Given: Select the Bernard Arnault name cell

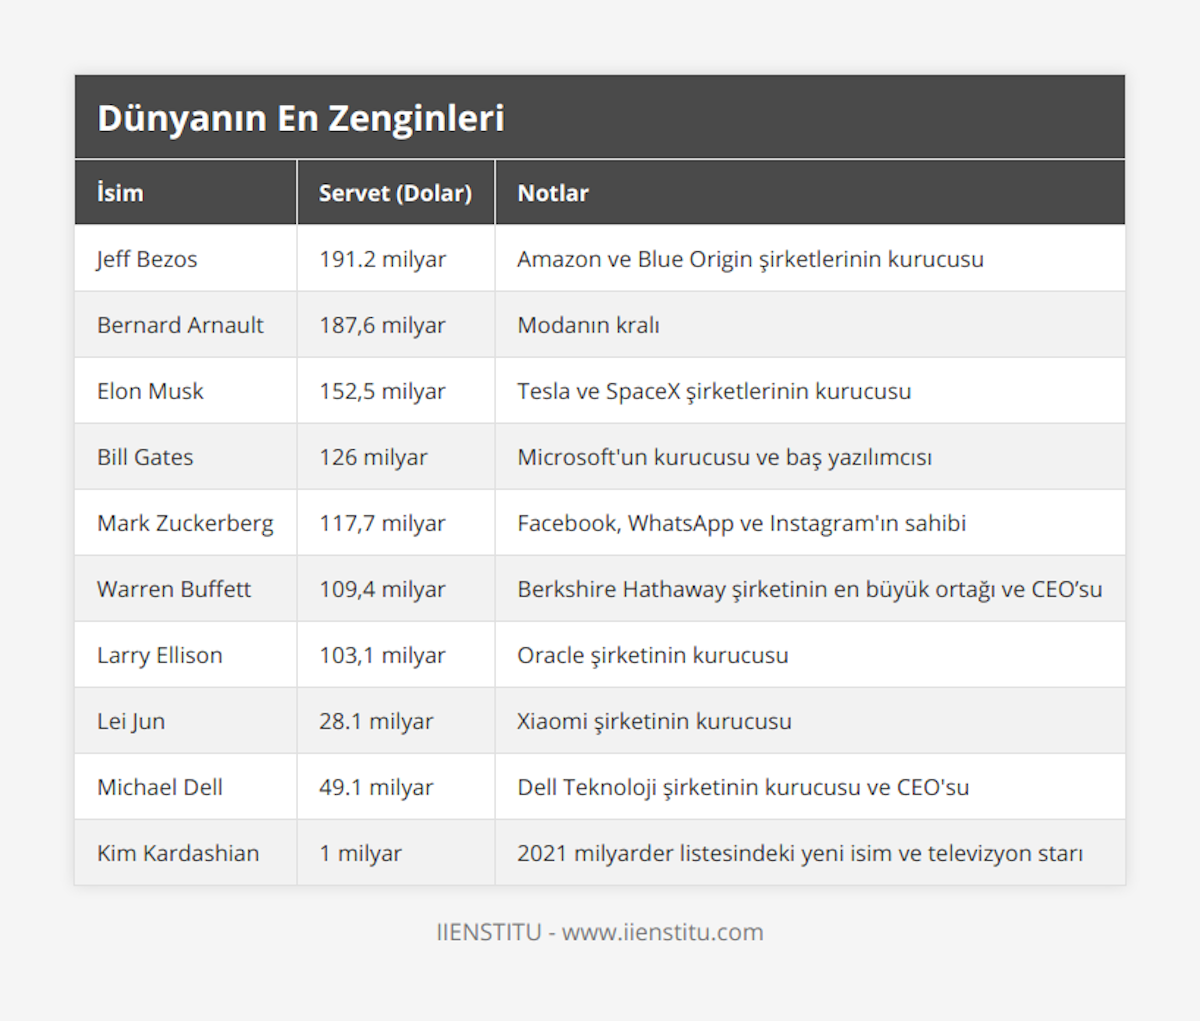Looking at the screenshot, I should tap(180, 325).
